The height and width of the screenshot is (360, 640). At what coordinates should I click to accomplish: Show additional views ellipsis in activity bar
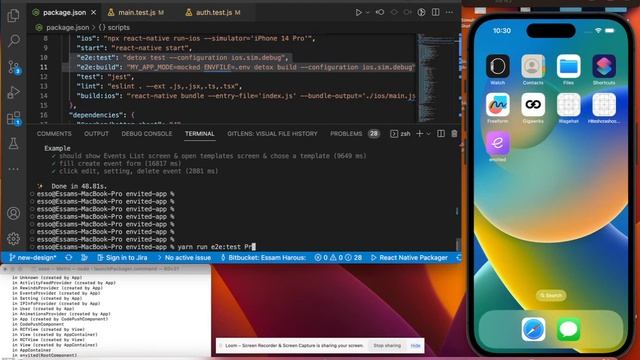13,169
